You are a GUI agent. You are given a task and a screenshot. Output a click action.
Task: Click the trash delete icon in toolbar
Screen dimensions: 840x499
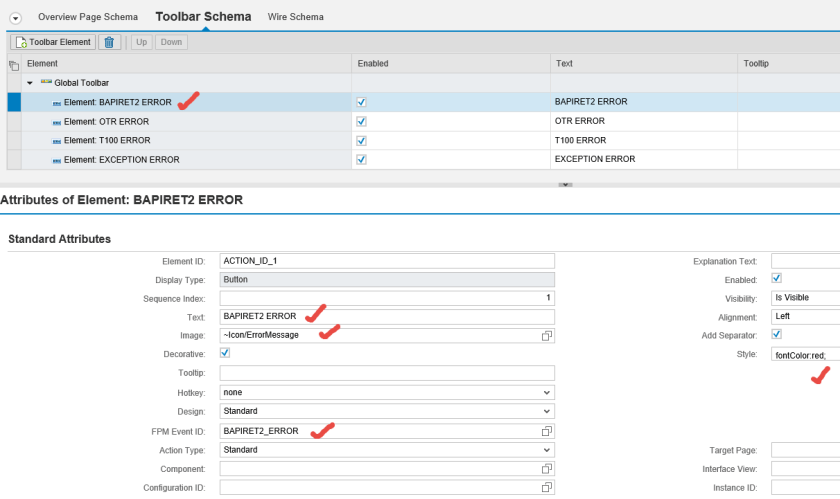[110, 42]
